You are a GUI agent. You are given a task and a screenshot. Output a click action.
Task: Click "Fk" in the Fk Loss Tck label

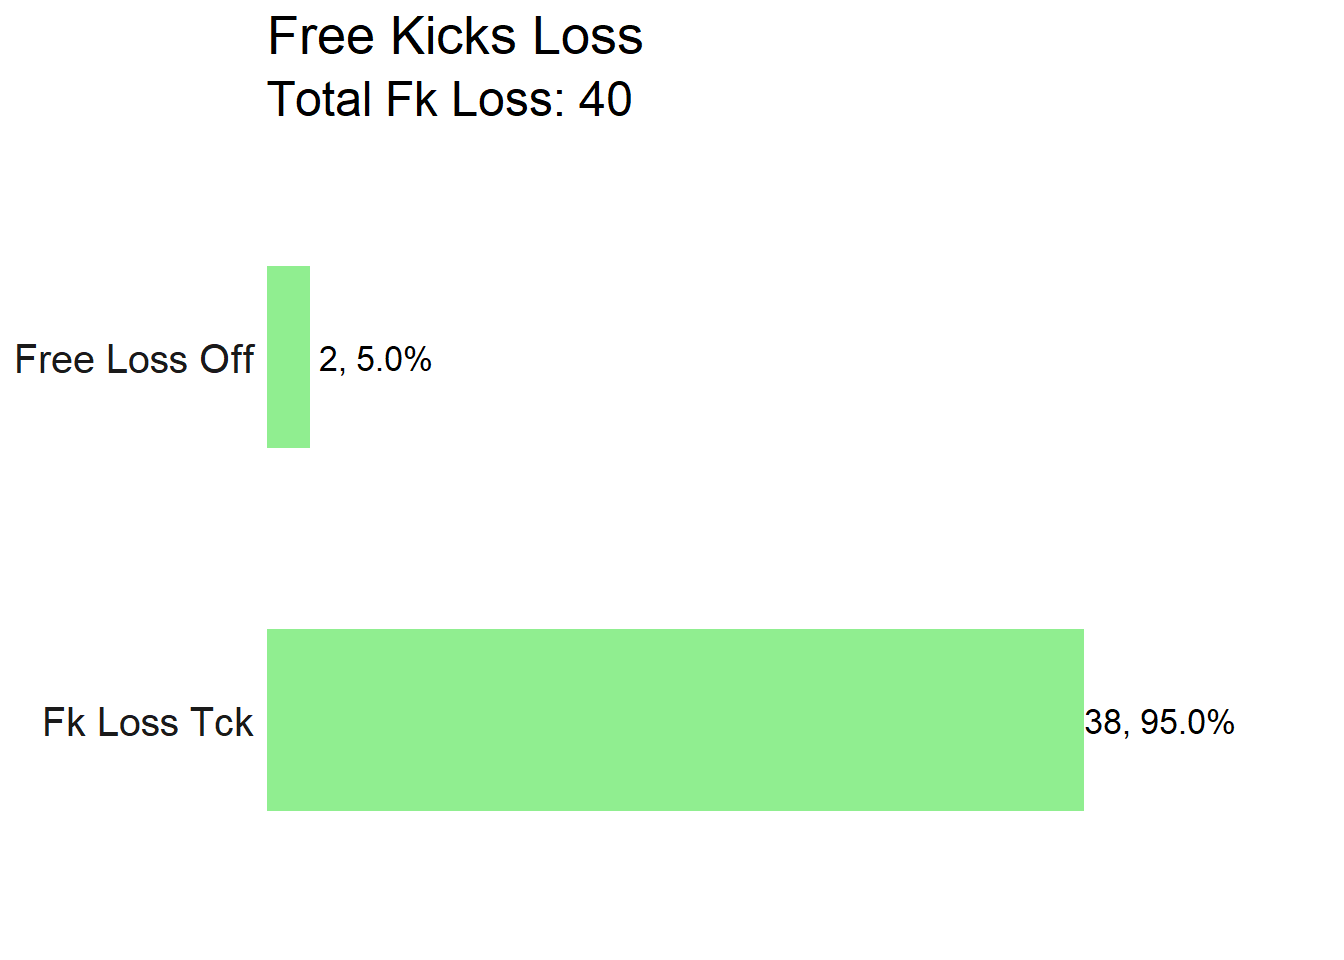pyautogui.click(x=64, y=723)
